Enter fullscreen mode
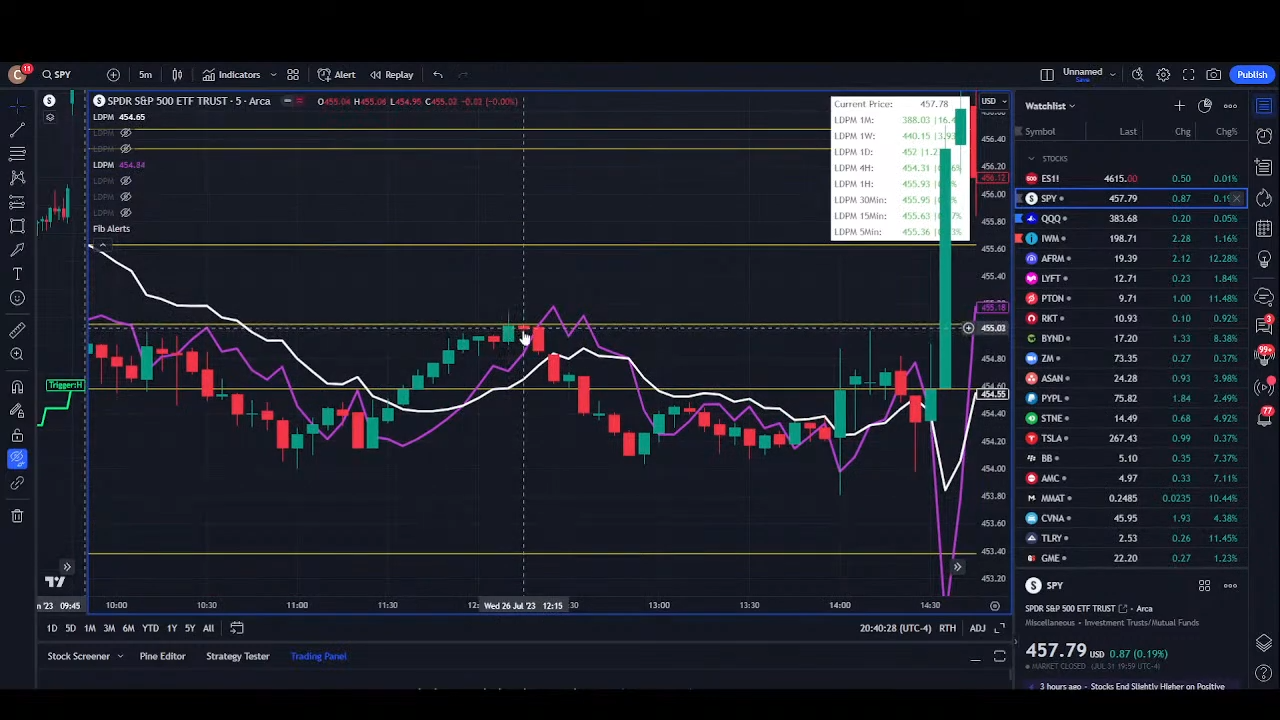Image resolution: width=1280 pixels, height=720 pixels. click(x=1189, y=75)
